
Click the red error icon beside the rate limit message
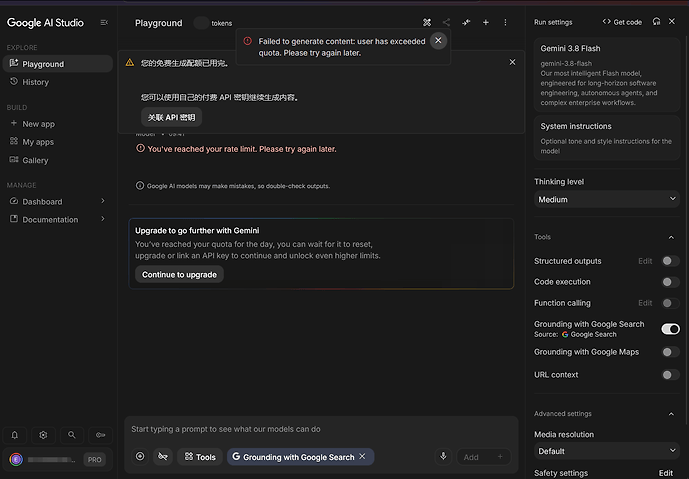[140, 149]
